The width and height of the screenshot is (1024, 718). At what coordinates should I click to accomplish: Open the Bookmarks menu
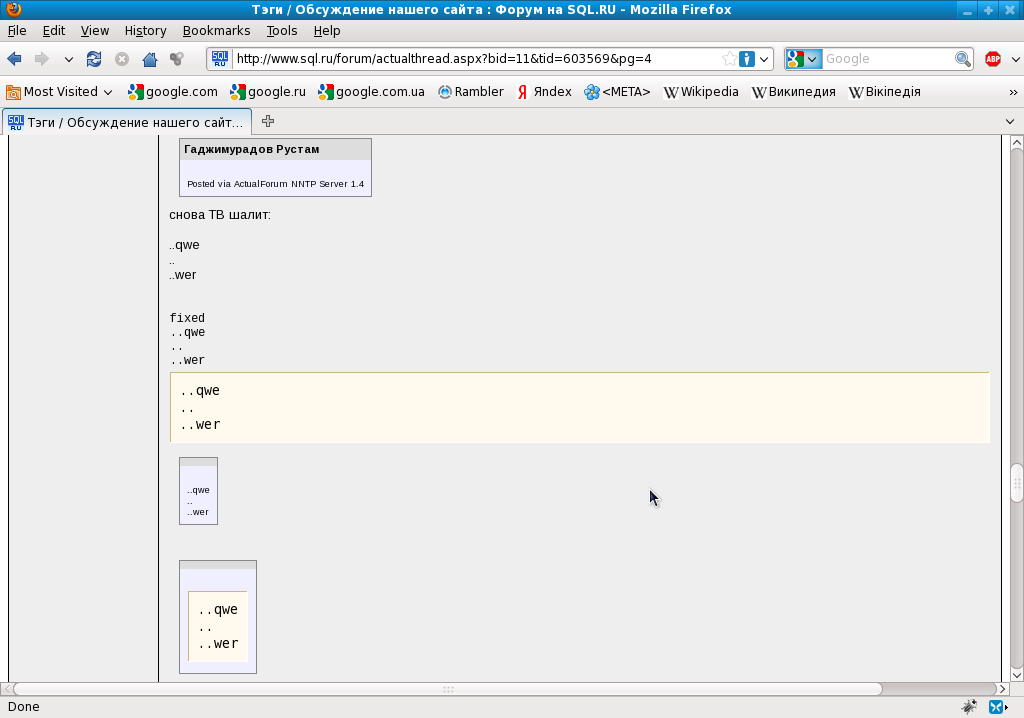pos(216,31)
